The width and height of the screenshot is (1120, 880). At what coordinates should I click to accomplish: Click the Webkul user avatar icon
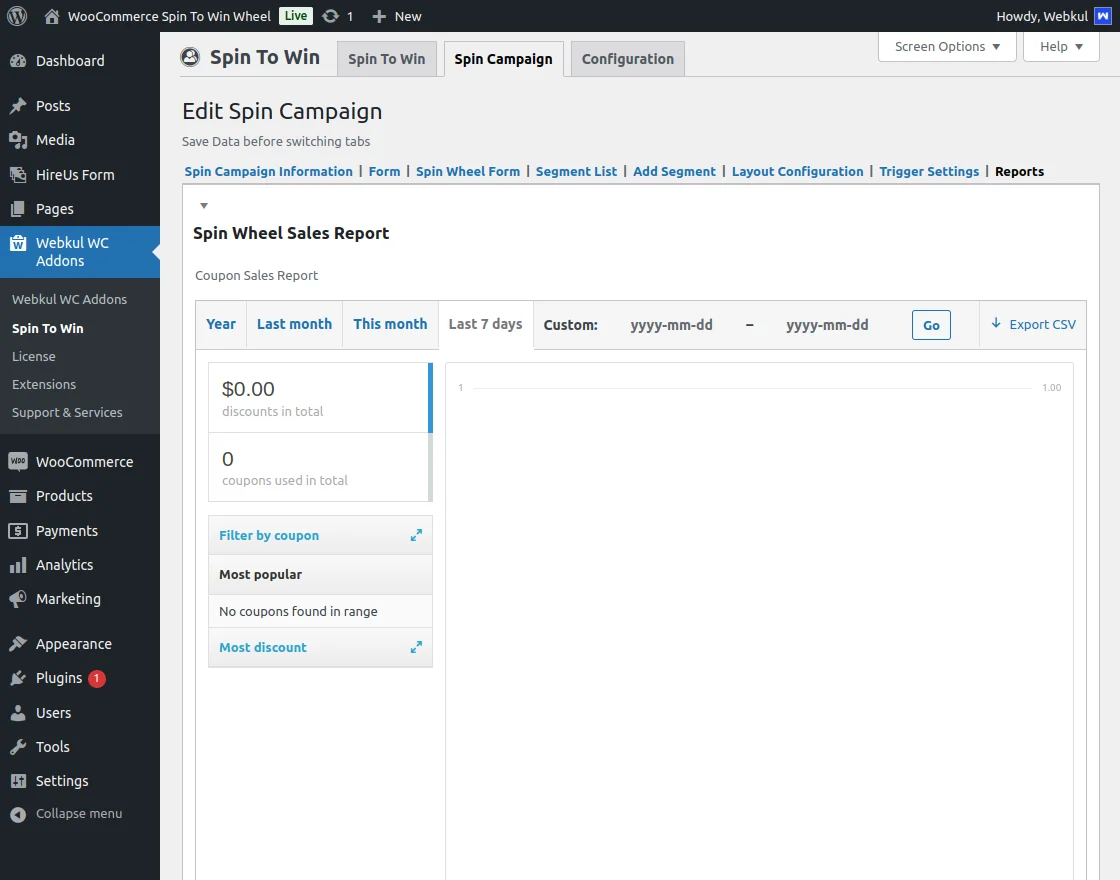(1103, 16)
